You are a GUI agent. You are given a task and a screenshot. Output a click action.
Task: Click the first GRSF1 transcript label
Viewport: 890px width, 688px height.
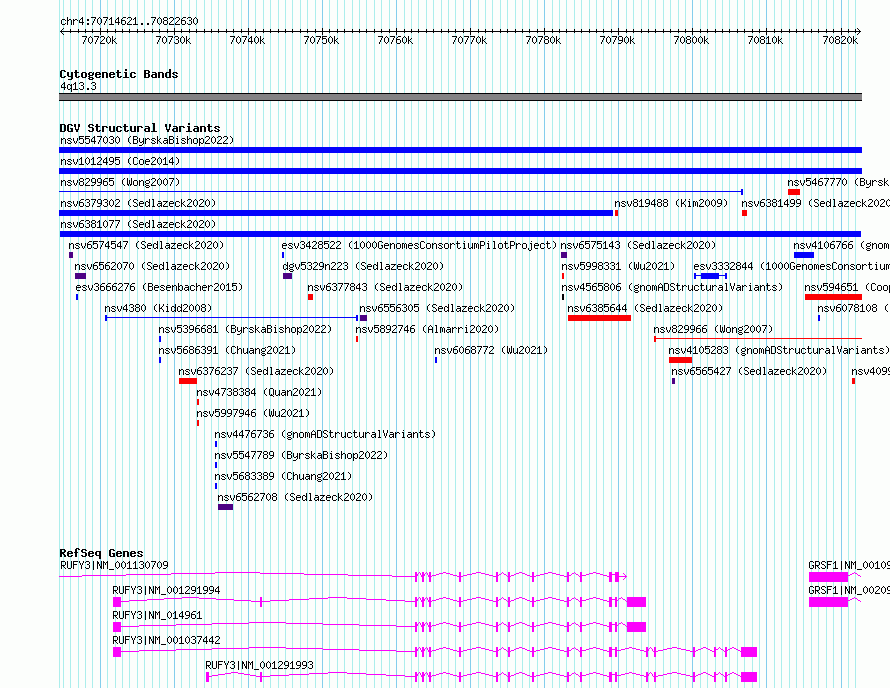[x=849, y=565]
